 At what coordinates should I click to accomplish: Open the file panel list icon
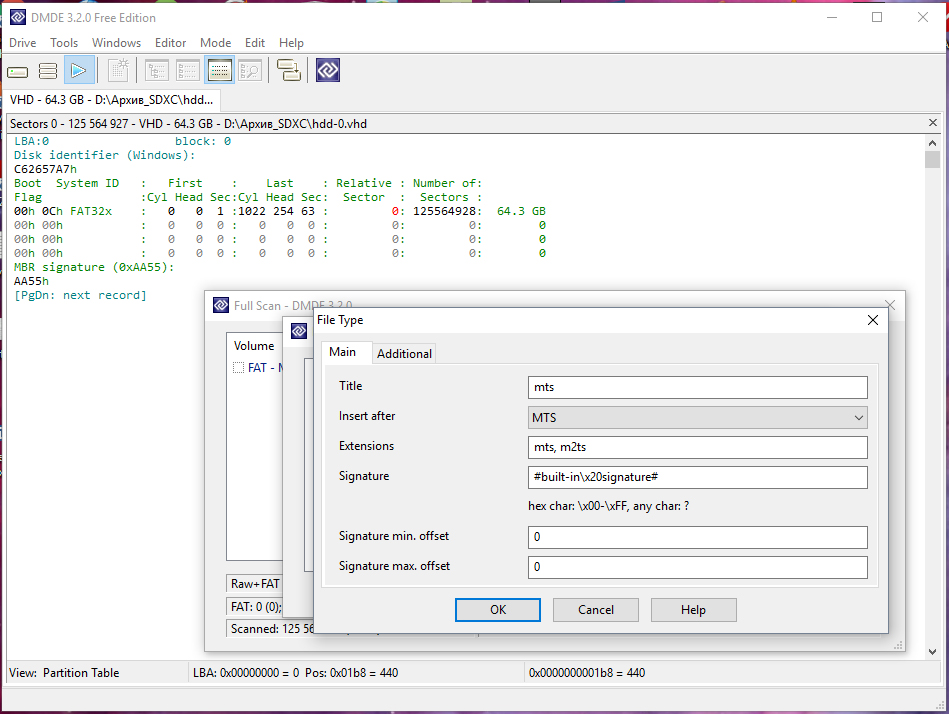188,71
